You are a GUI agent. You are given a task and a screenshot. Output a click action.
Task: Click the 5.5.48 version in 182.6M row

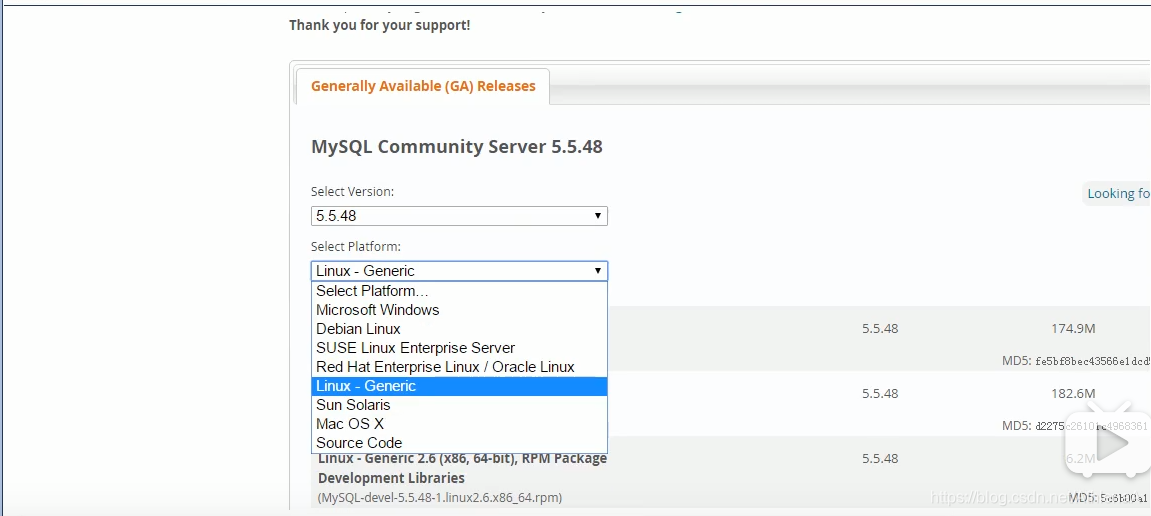click(880, 393)
